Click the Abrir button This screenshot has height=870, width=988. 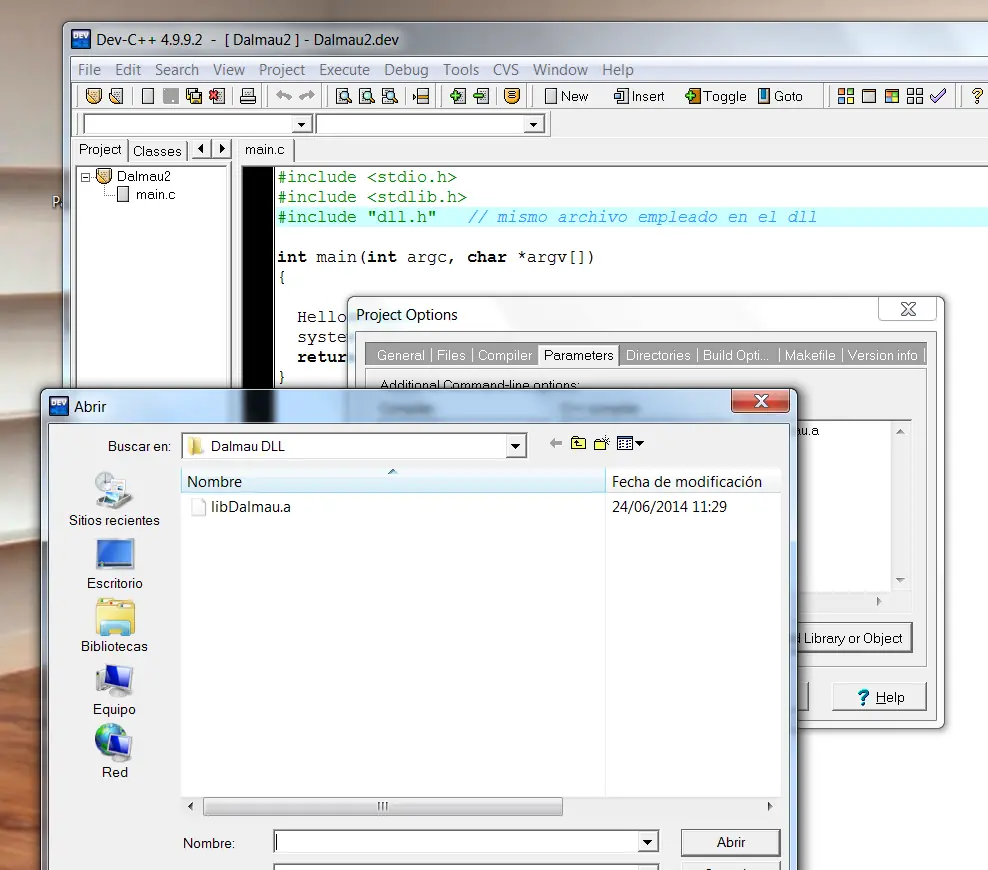pos(730,842)
